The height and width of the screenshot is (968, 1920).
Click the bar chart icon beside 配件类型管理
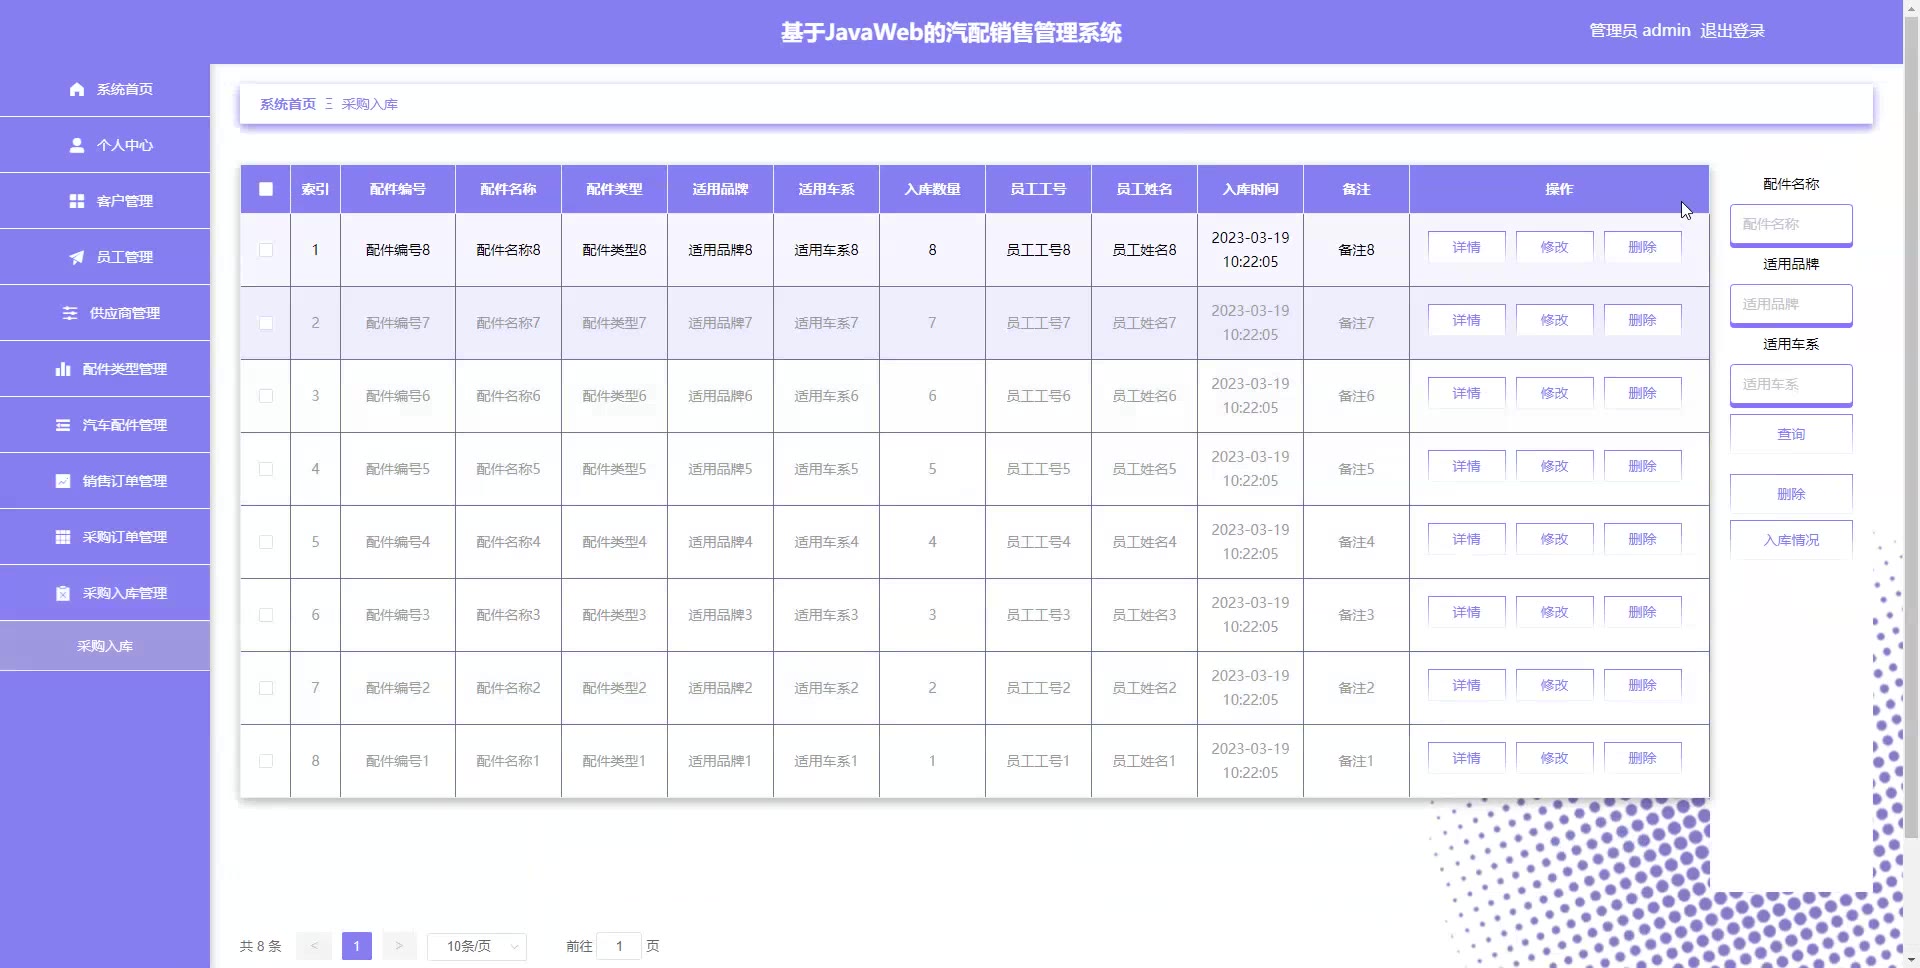pyautogui.click(x=63, y=369)
